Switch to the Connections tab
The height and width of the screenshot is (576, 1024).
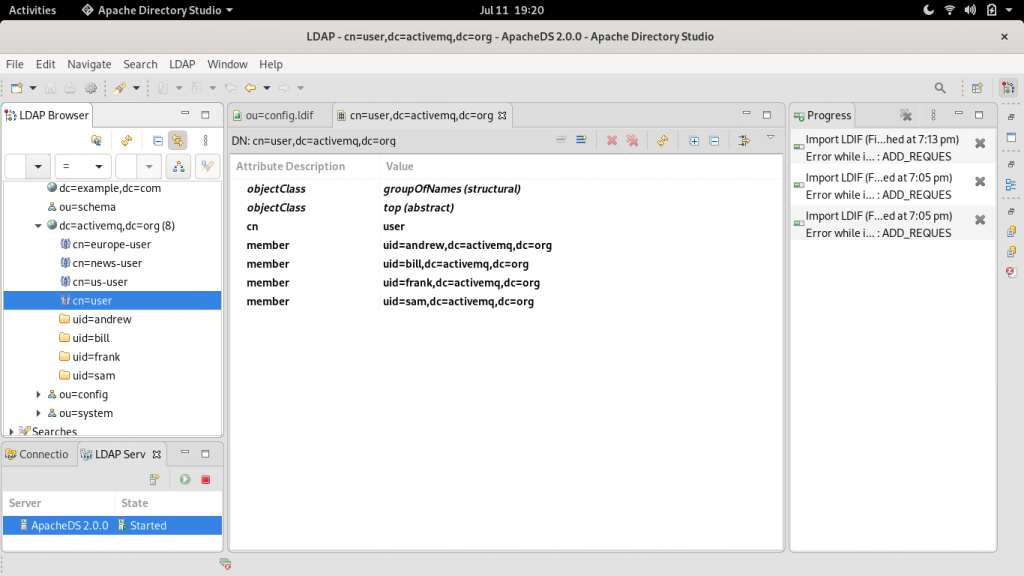[38, 454]
